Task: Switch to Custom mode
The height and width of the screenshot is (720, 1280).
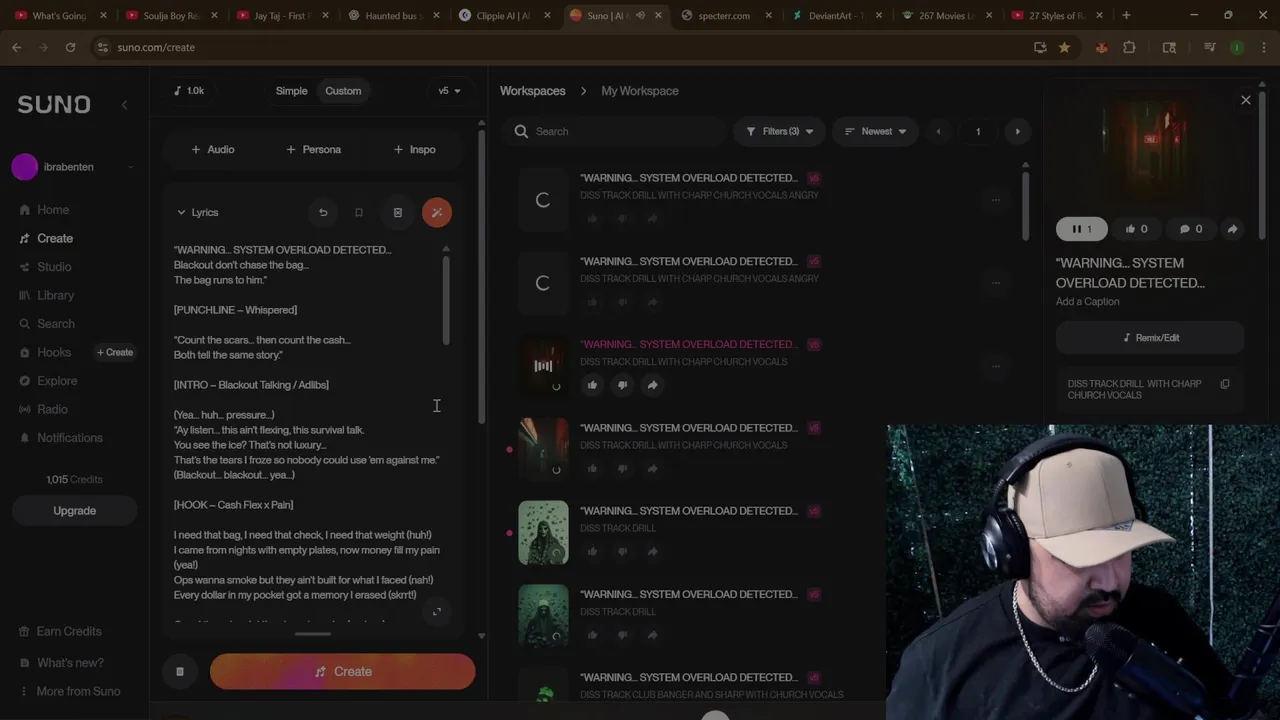Action: coord(343,91)
